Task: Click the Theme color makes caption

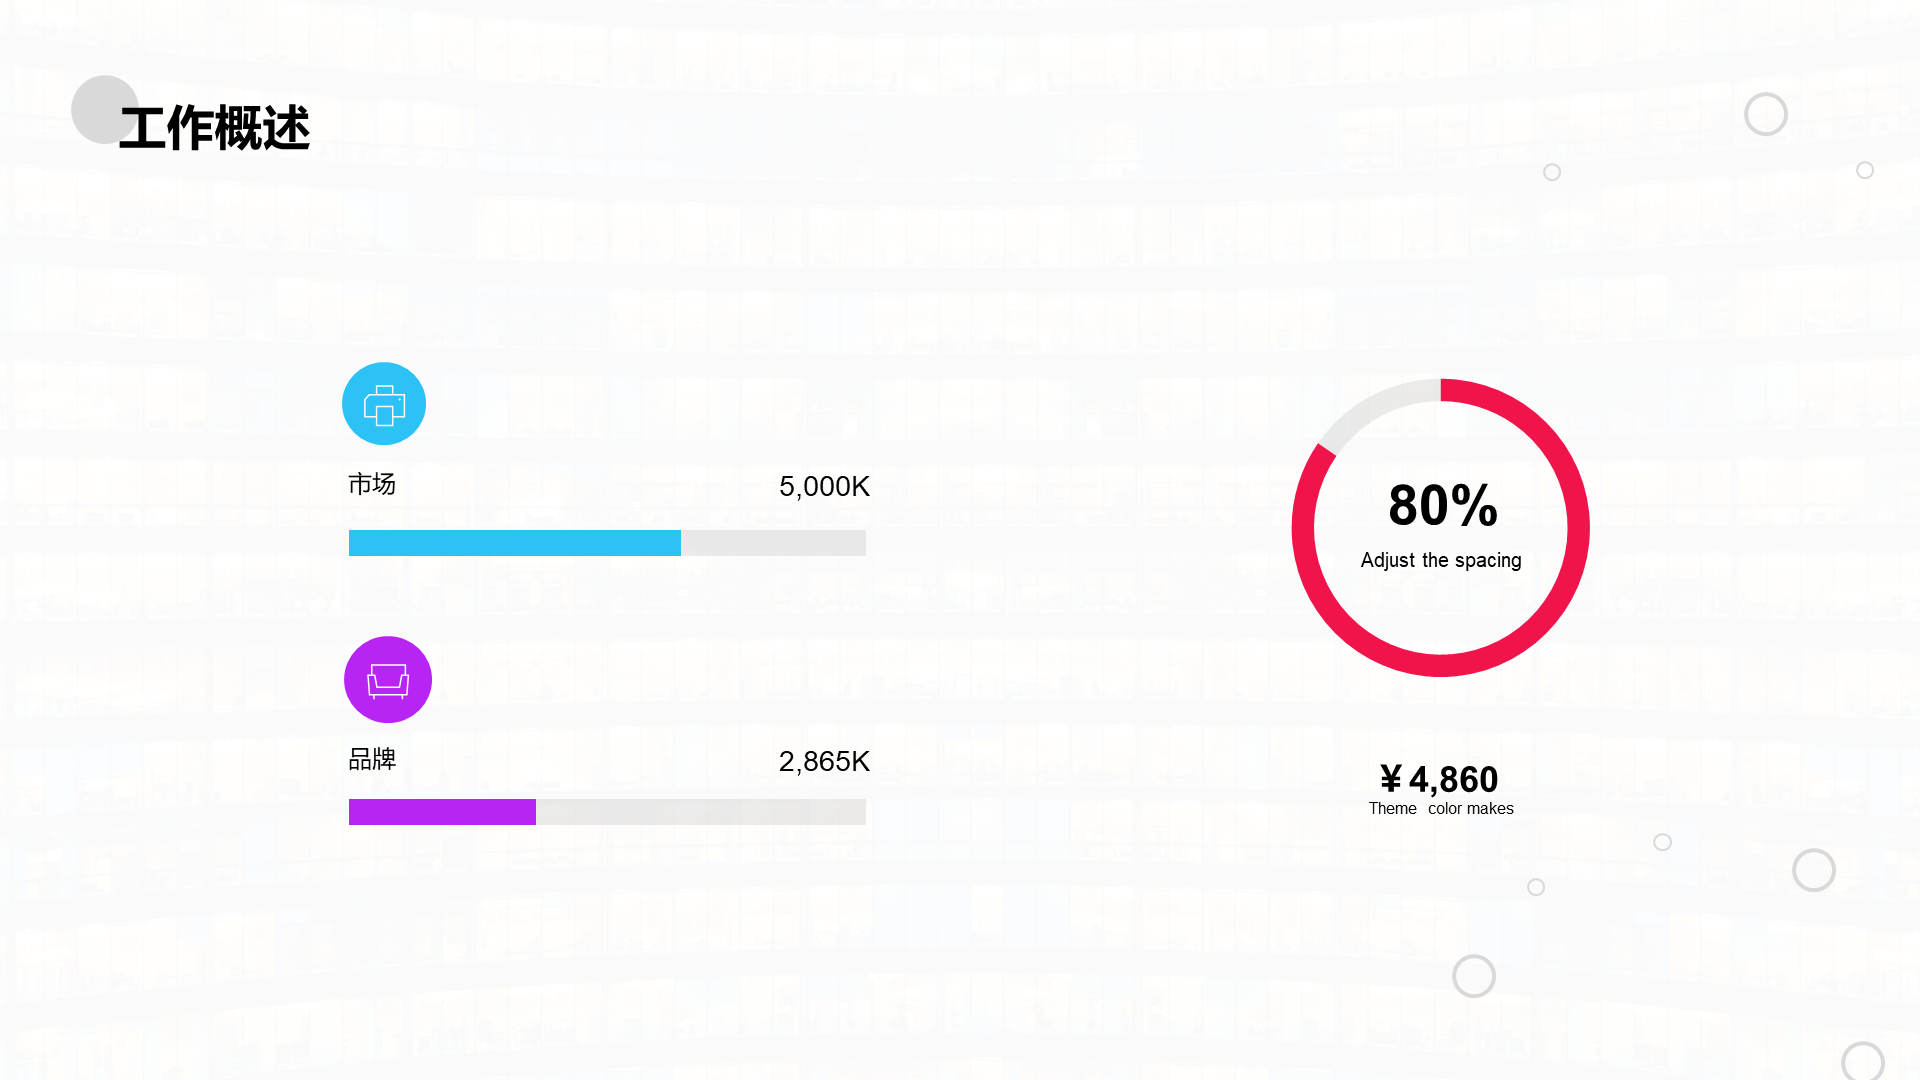Action: tap(1441, 809)
